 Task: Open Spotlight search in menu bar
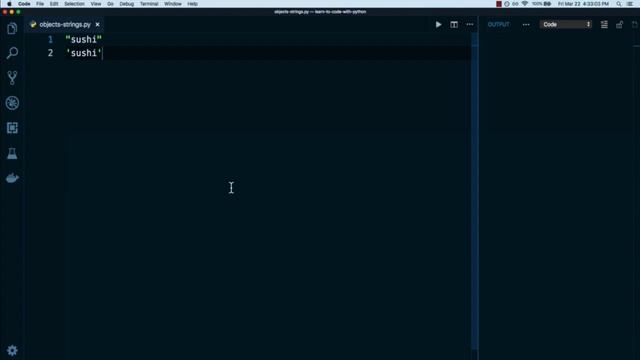click(619, 4)
